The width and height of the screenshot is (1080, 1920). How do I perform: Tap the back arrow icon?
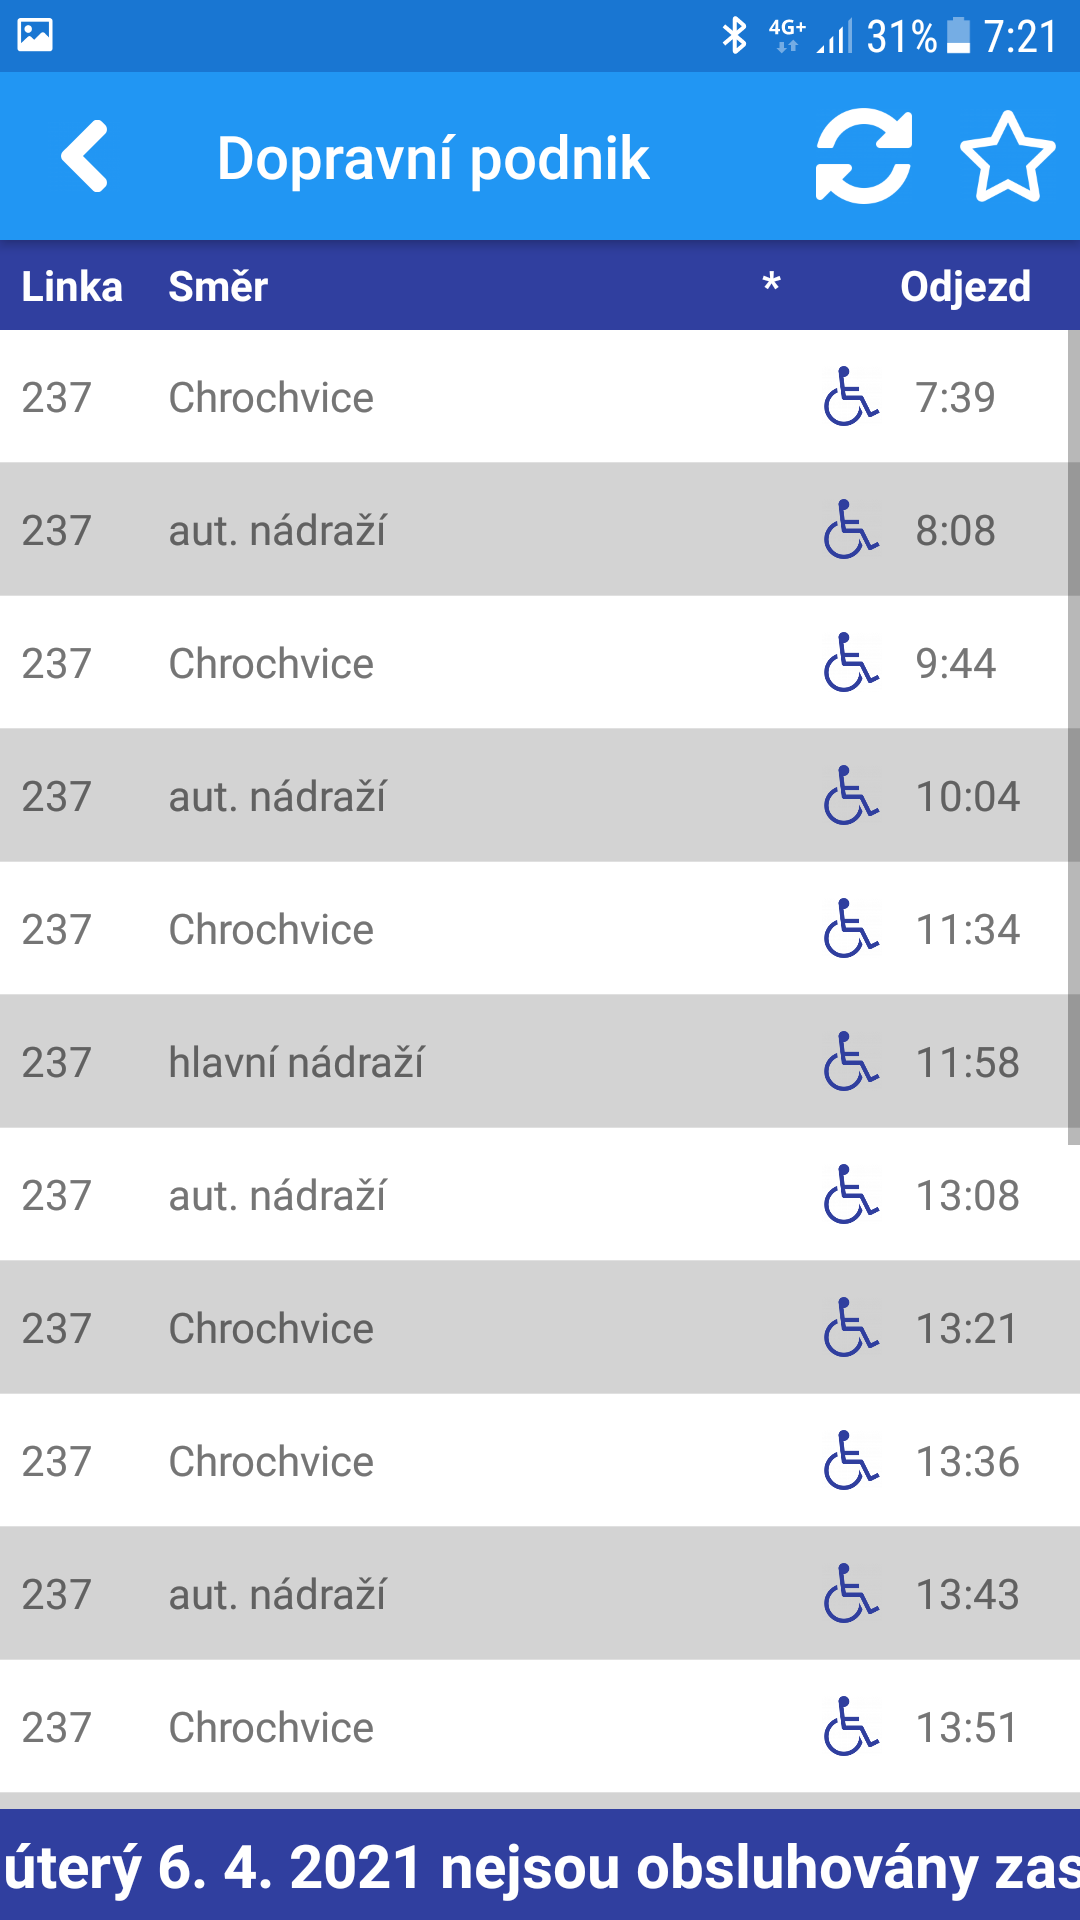click(85, 156)
